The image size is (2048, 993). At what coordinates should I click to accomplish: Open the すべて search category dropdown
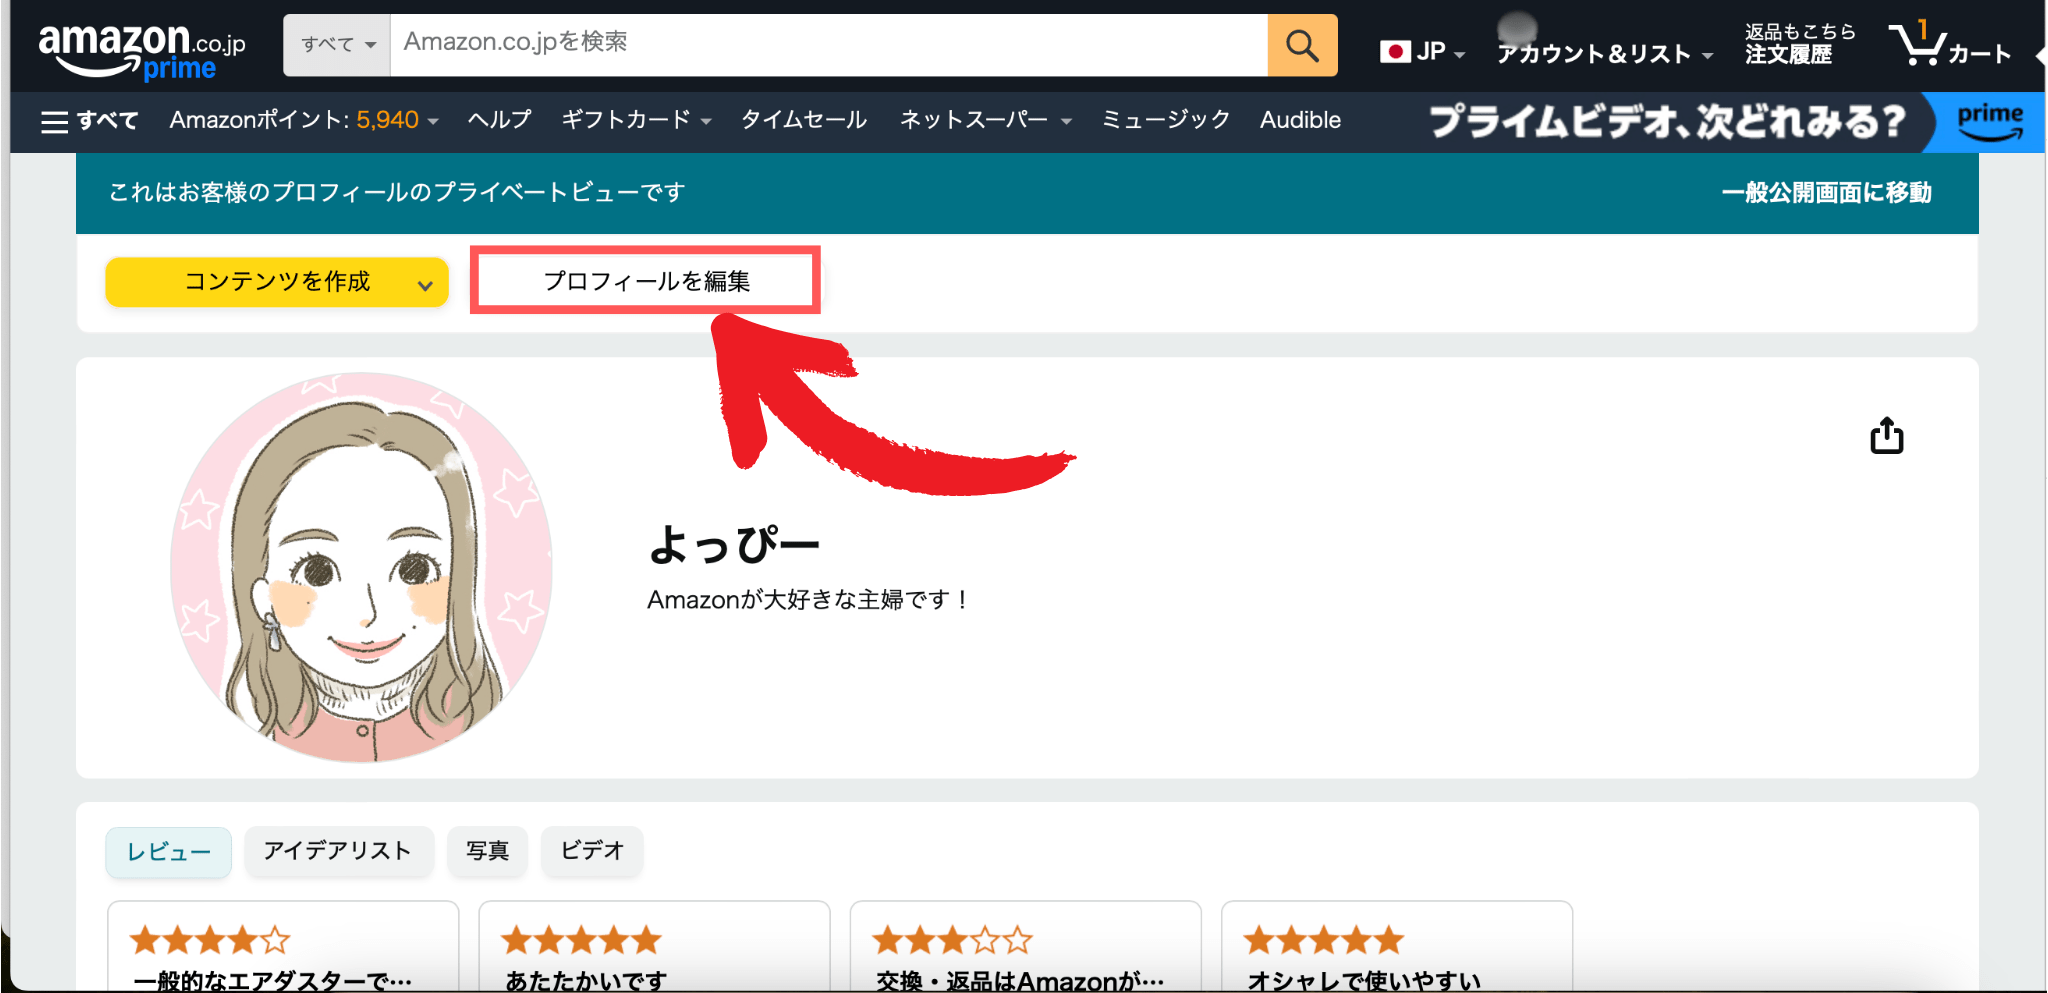[337, 45]
